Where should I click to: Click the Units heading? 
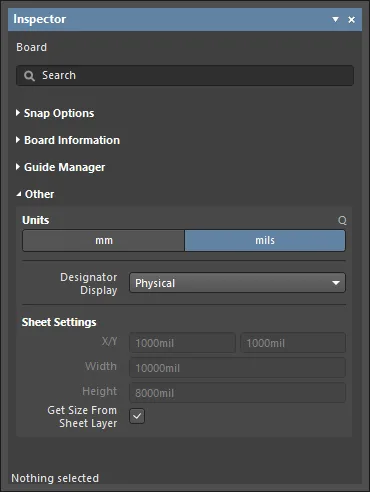tap(36, 220)
